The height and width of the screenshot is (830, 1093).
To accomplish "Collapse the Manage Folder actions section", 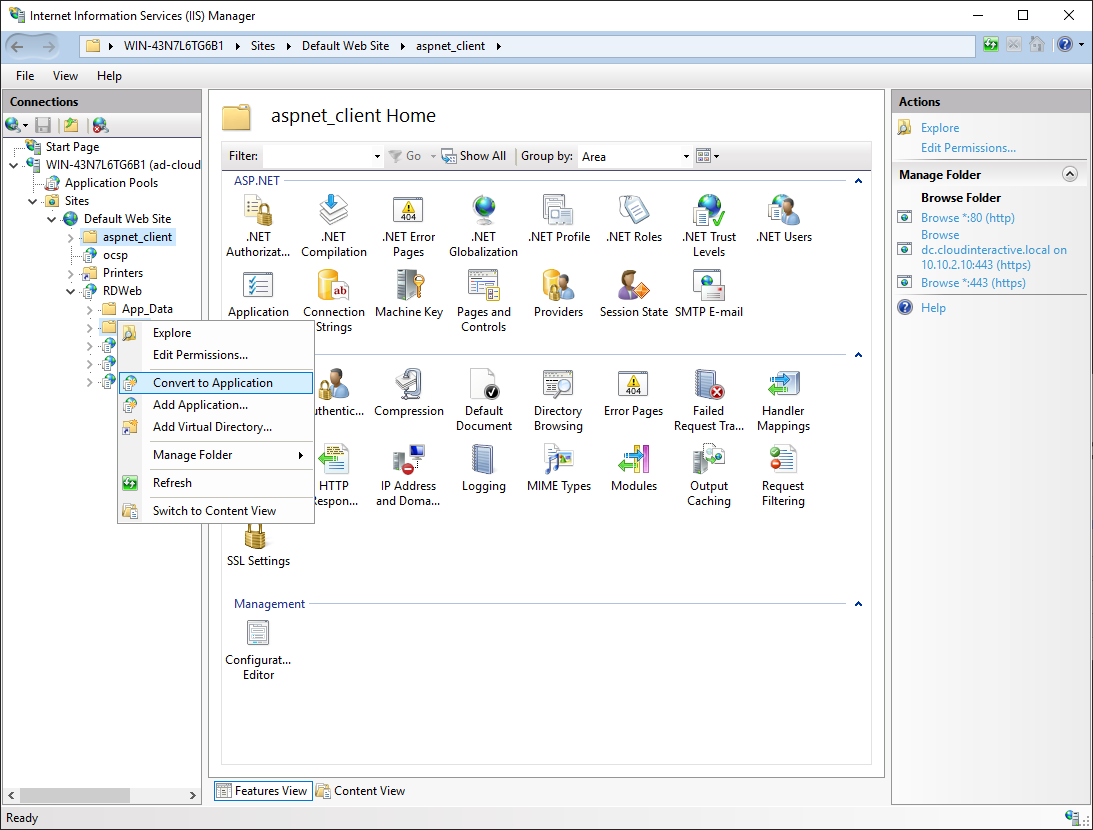I will coord(1070,174).
